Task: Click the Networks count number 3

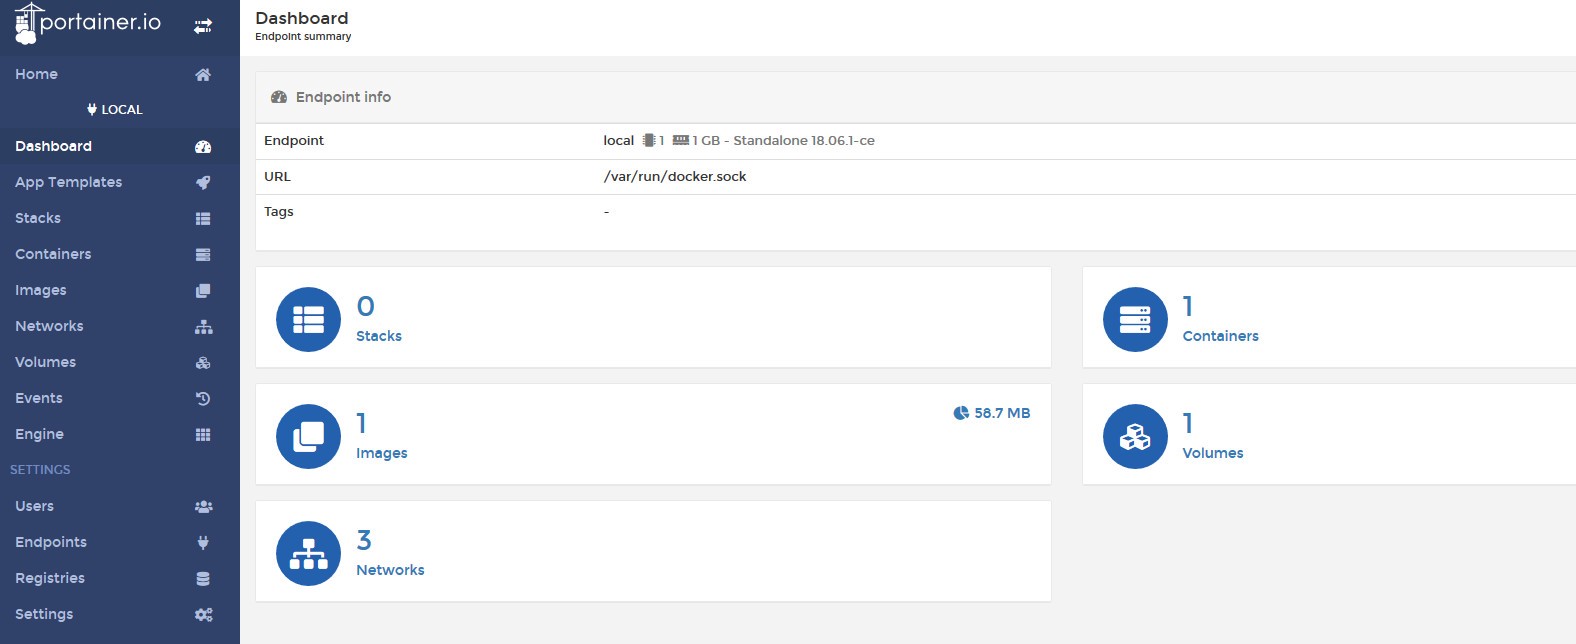Action: coord(364,541)
